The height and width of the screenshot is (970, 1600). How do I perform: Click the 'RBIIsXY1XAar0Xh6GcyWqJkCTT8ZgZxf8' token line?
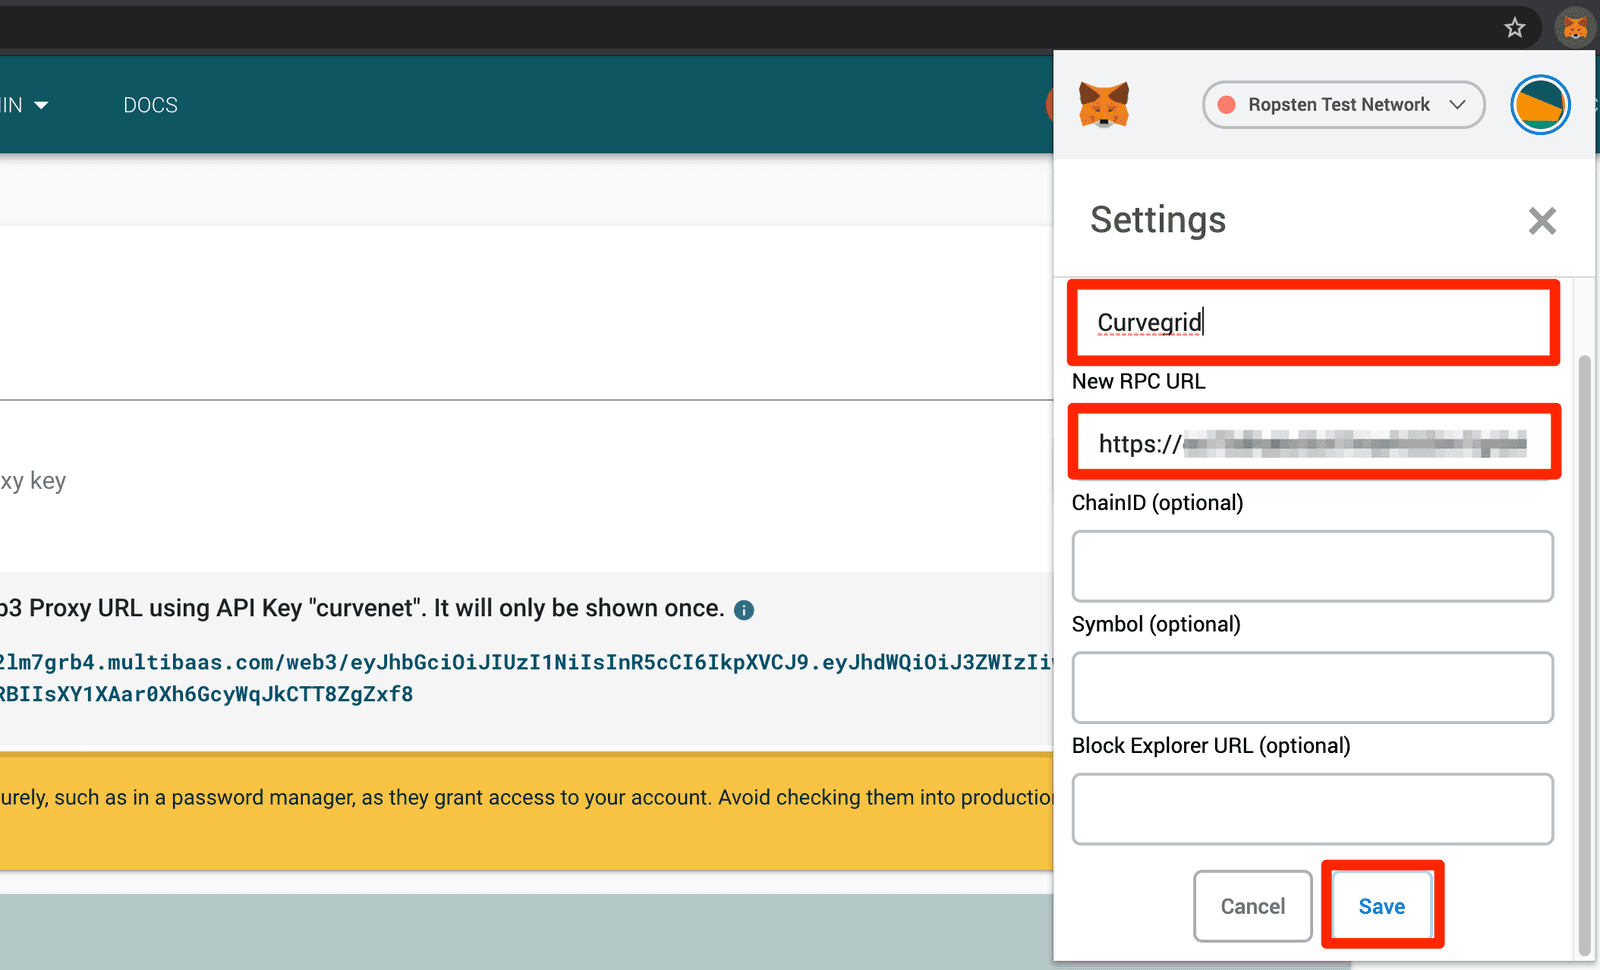[x=206, y=694]
